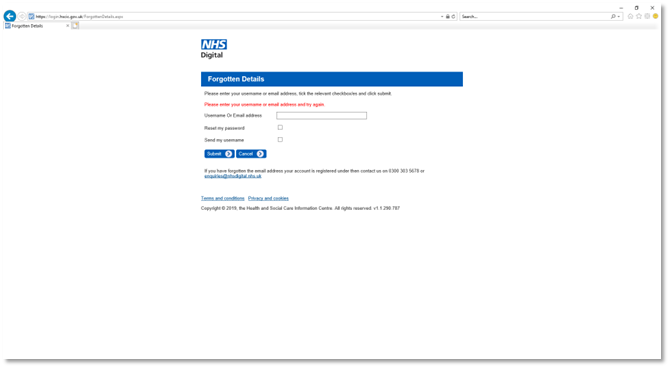Click the site favicon in address bar
Screen dimensions: 670x368
coord(31,16)
